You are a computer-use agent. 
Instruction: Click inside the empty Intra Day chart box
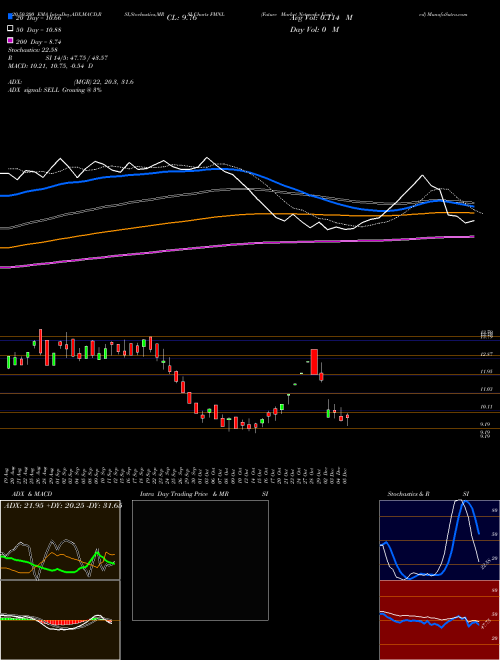[x=200, y=560]
